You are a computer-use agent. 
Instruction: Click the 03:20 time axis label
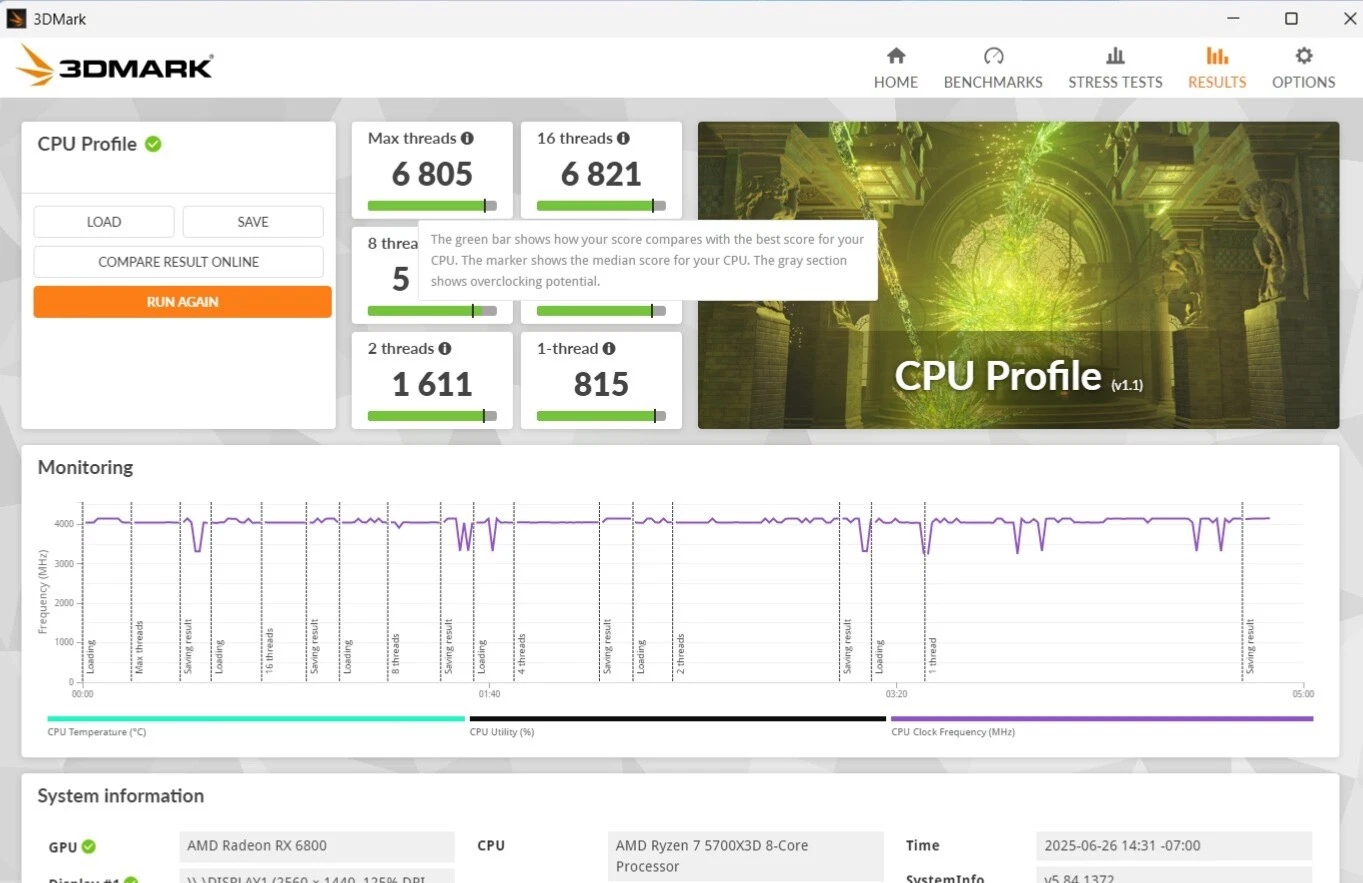coord(896,694)
